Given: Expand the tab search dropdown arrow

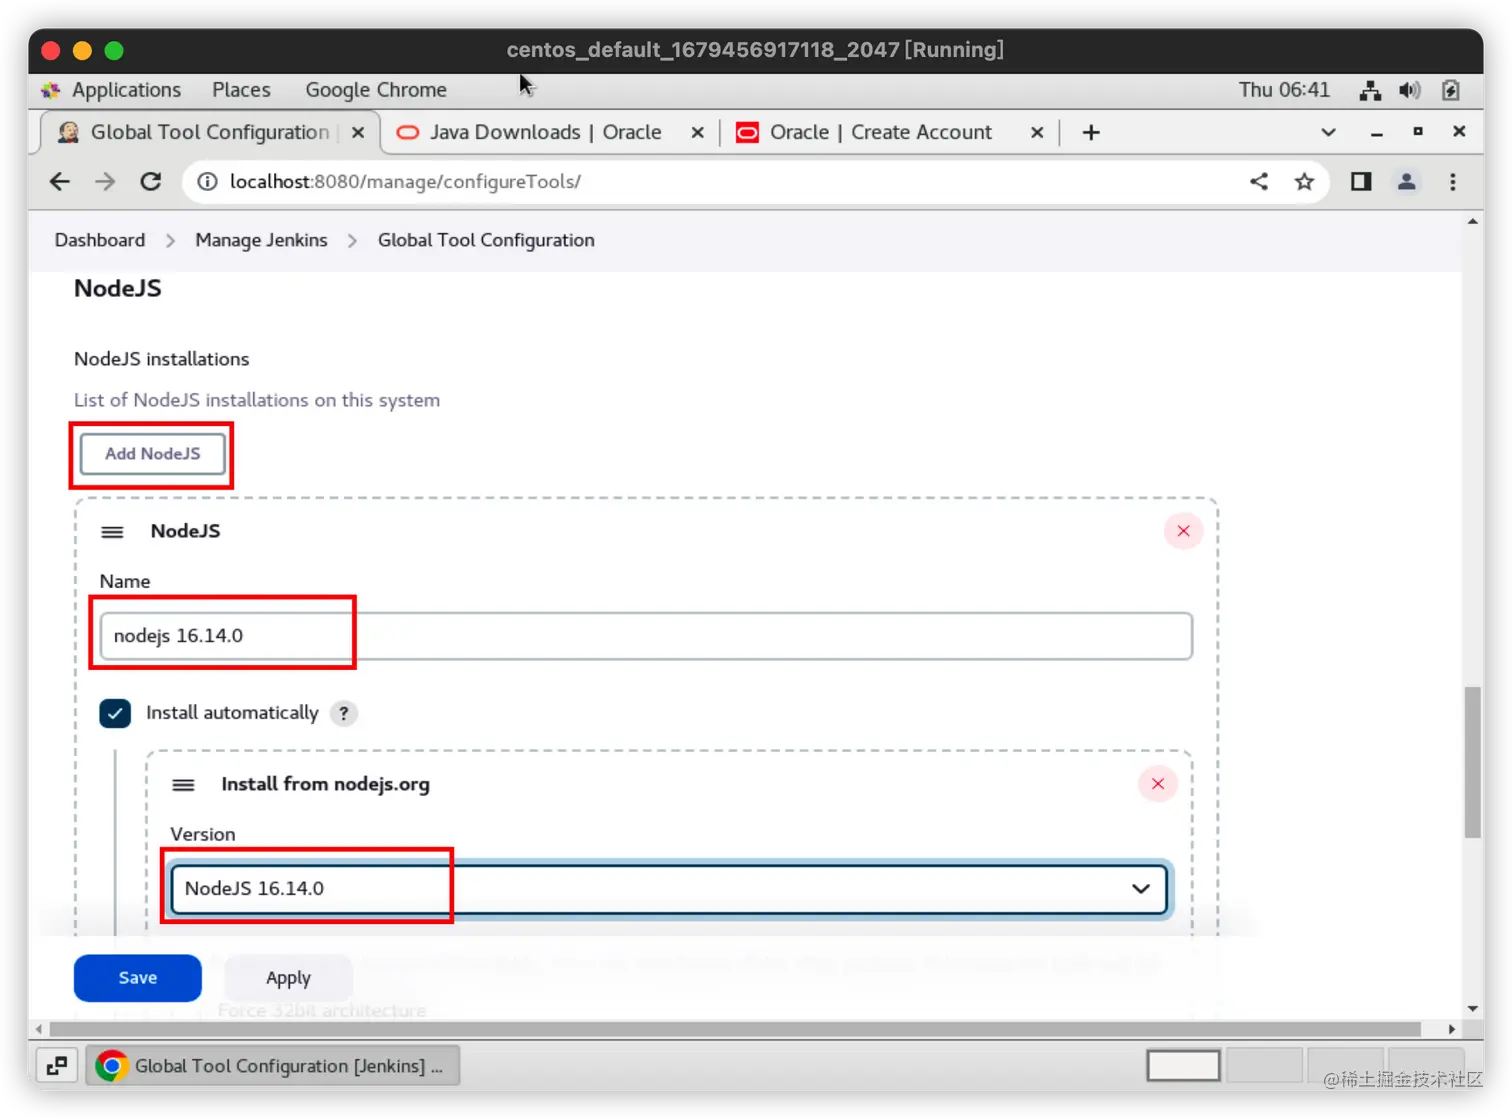Looking at the screenshot, I should coord(1328,132).
